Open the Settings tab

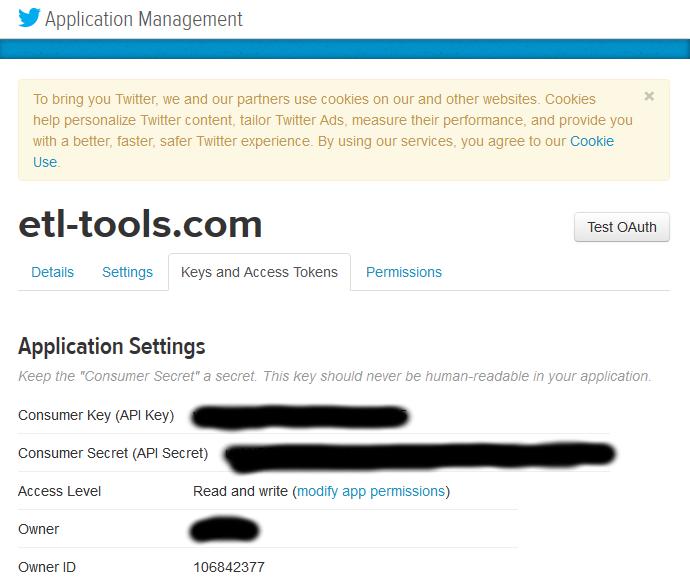click(127, 272)
